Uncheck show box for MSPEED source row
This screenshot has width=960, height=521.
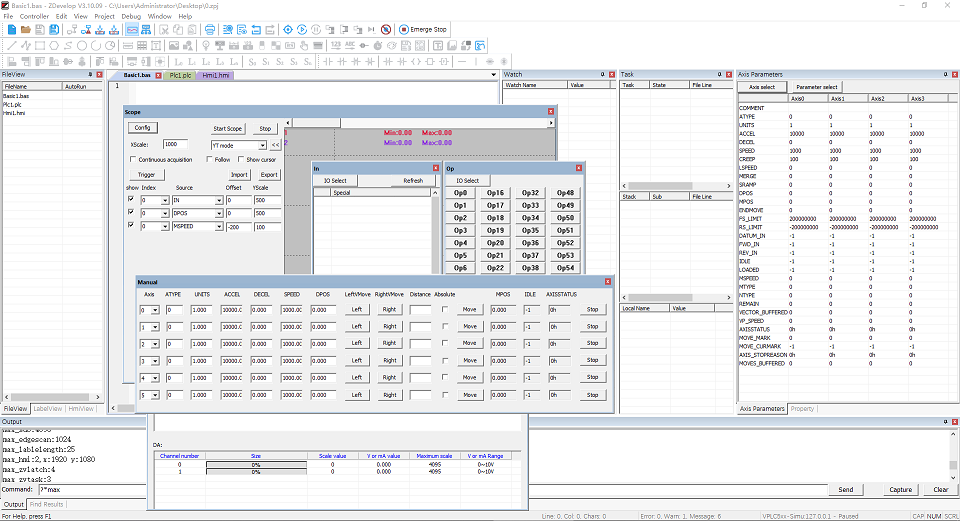pos(131,225)
